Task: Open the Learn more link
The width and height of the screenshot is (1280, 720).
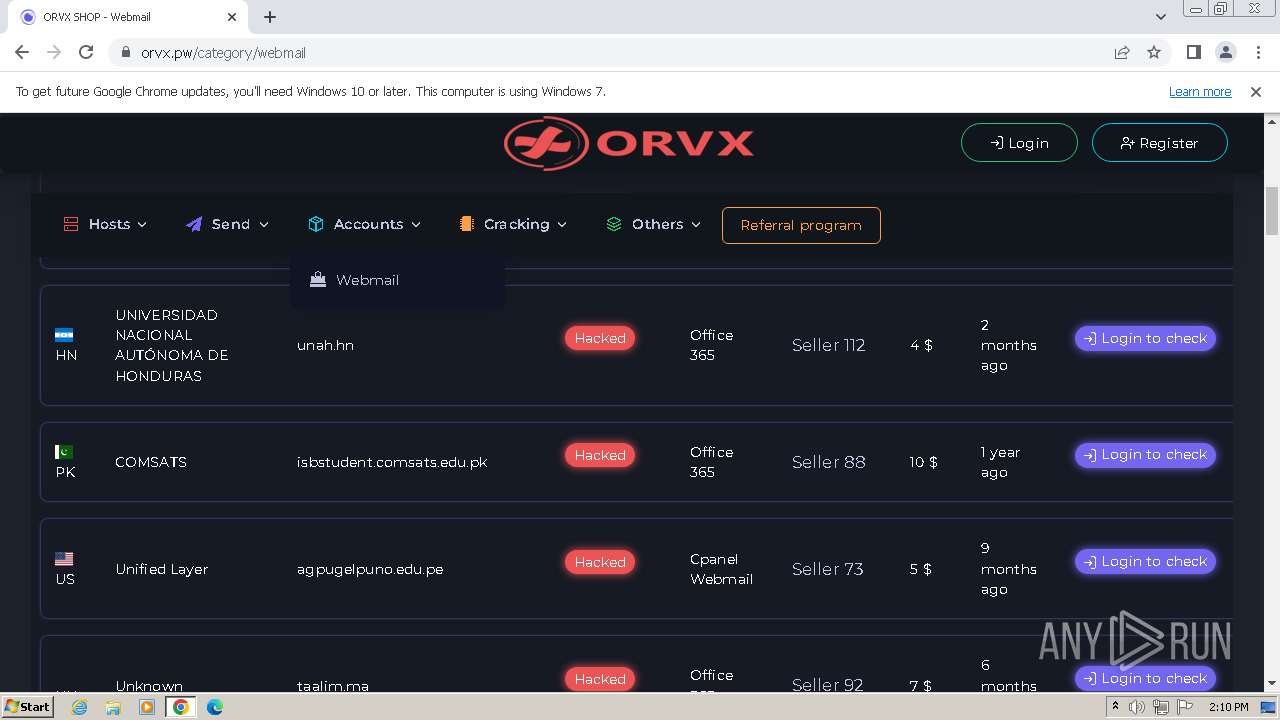Action: 1200,91
